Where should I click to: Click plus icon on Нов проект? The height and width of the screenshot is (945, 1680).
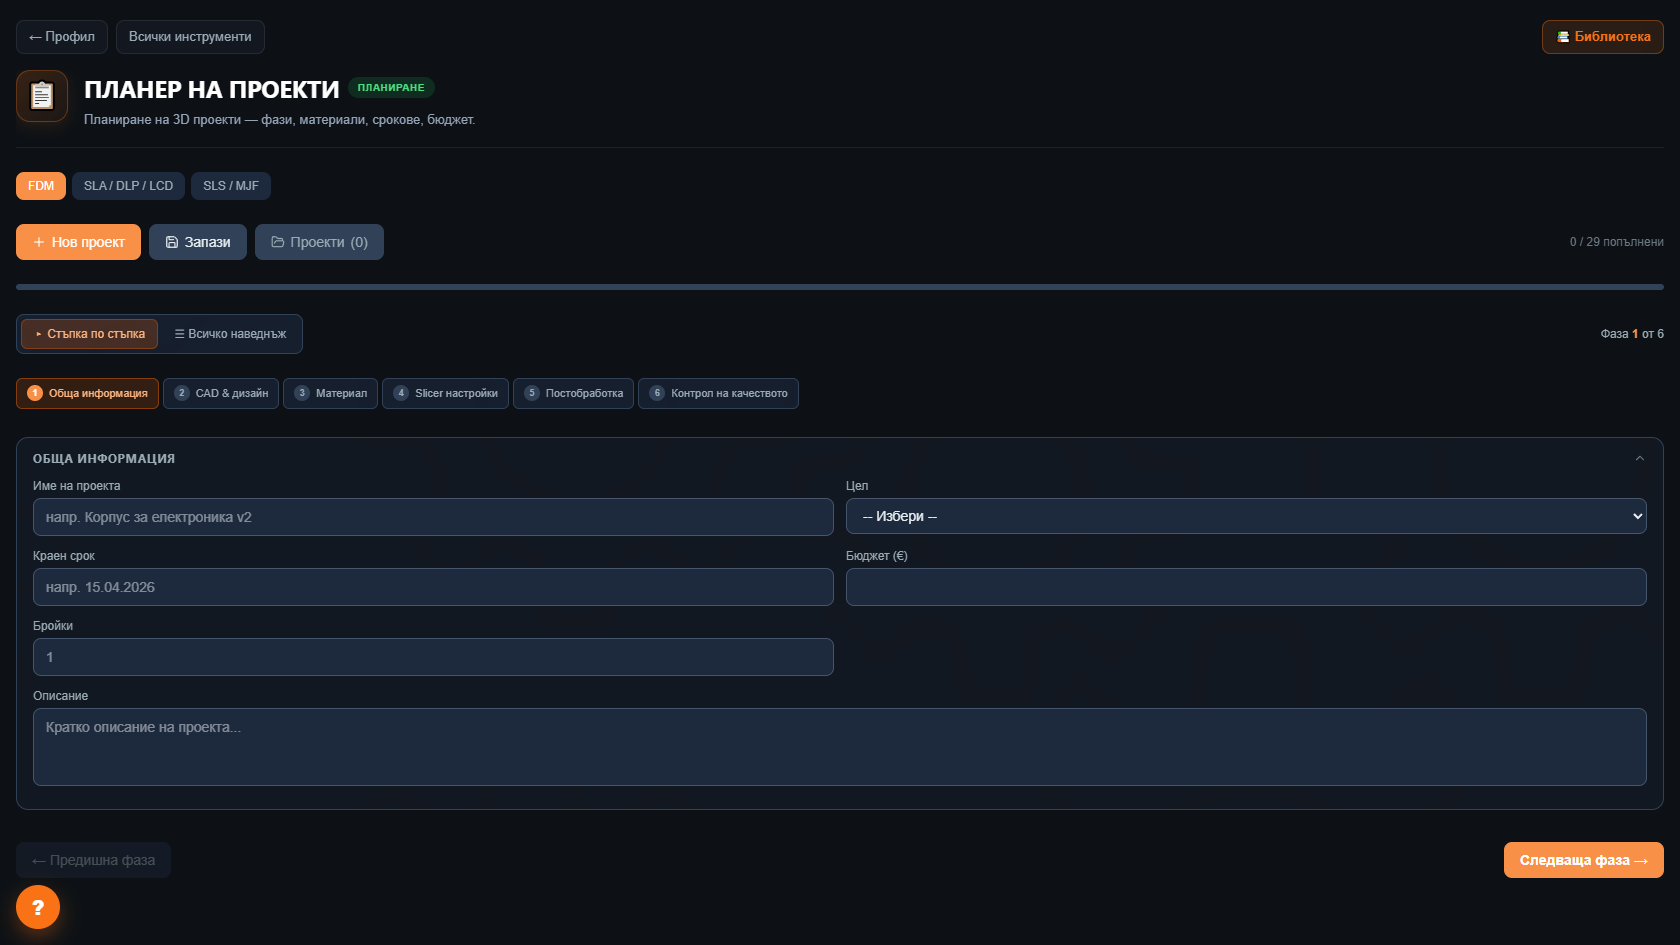click(x=39, y=242)
